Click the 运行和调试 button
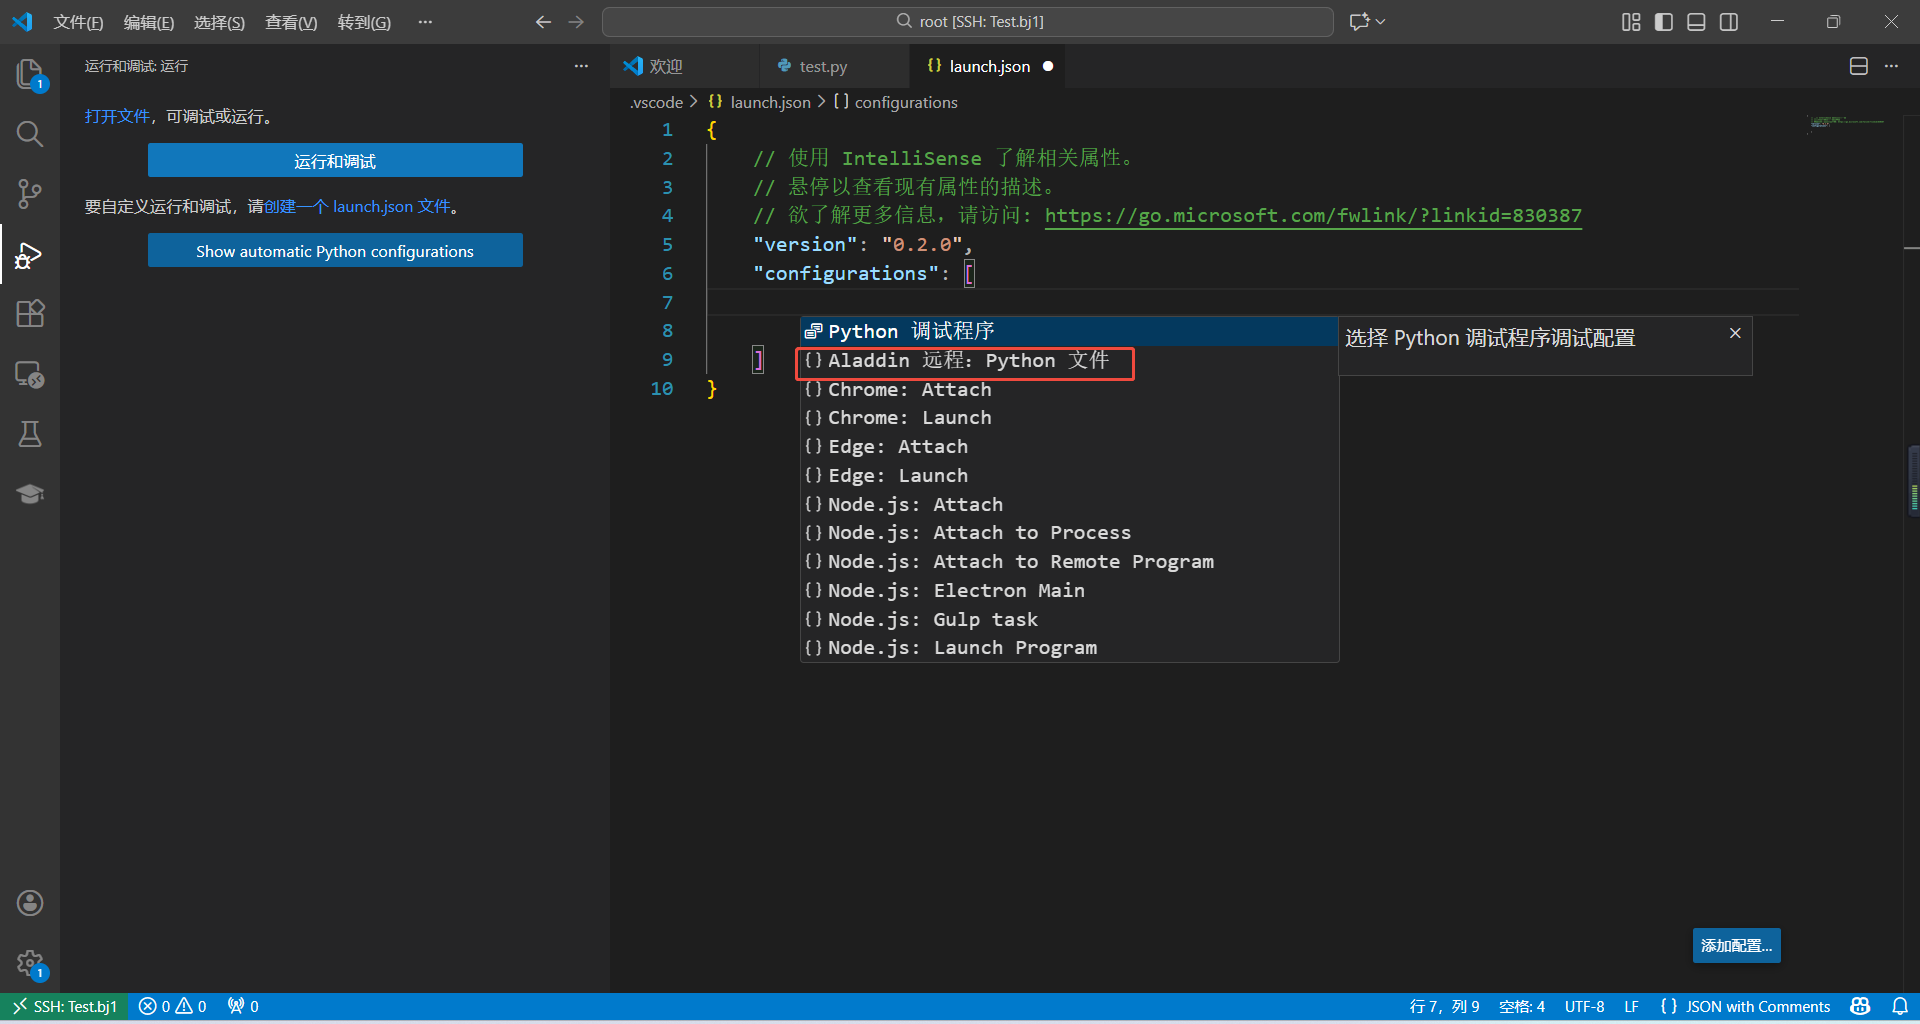Viewport: 1920px width, 1024px height. click(x=335, y=161)
